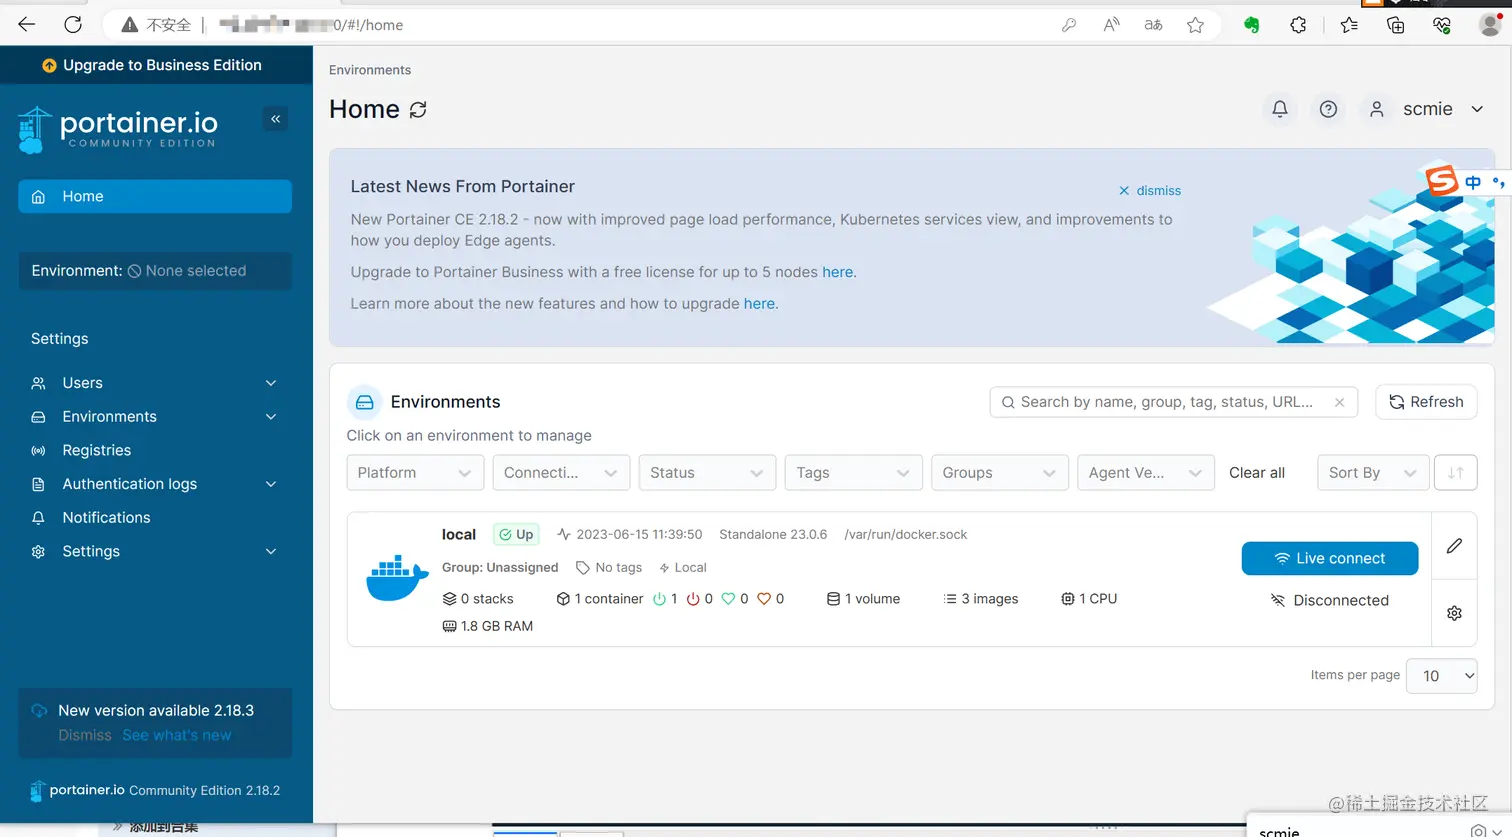Follow the how to upgrade 'here' link
The width and height of the screenshot is (1512, 837).
coord(759,303)
